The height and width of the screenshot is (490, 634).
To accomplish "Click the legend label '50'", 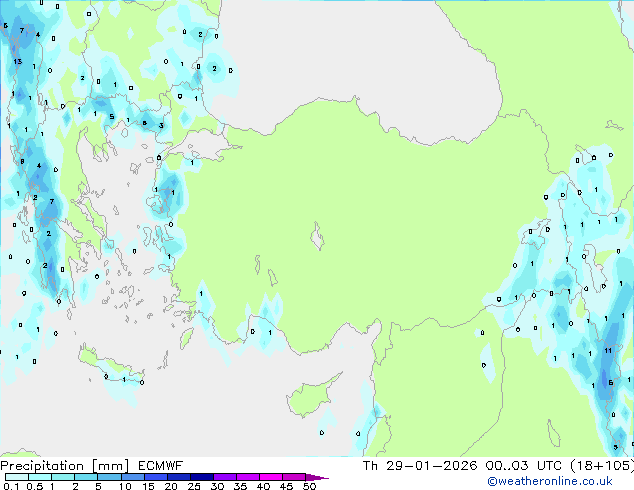I will click(309, 486).
